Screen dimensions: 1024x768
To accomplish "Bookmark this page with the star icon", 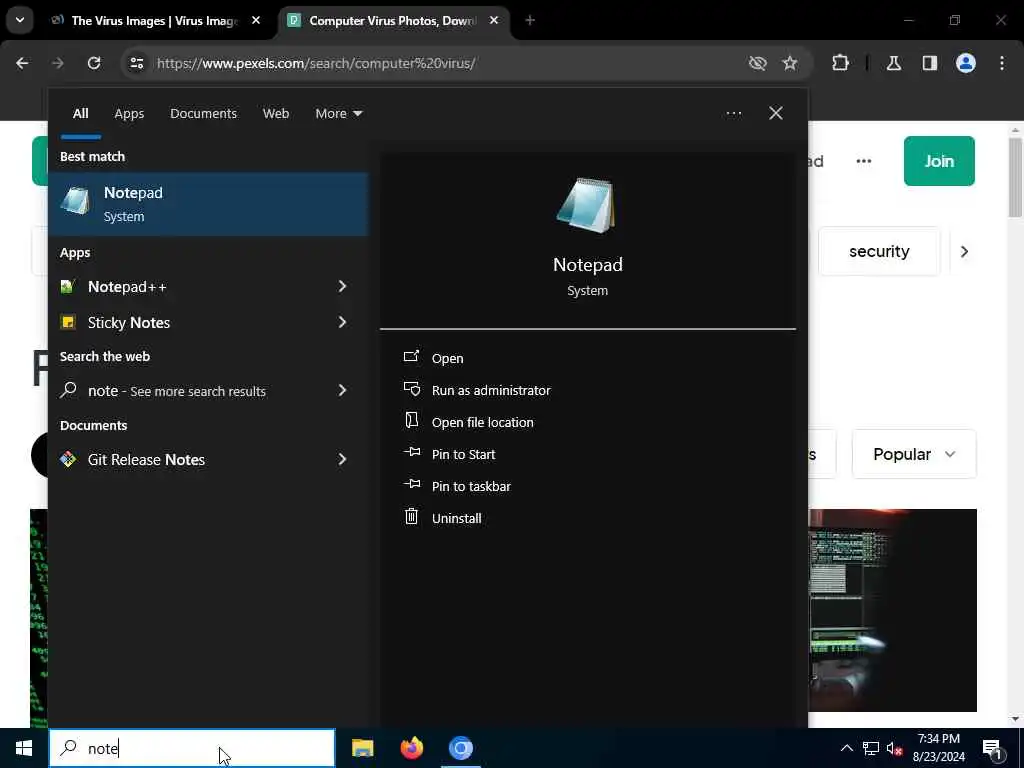I will tap(790, 63).
